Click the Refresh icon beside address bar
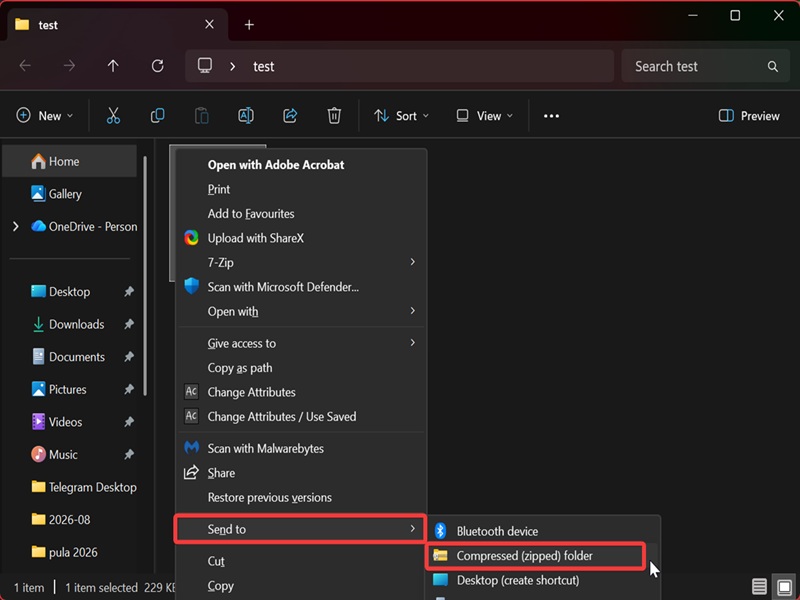This screenshot has width=800, height=600. (158, 66)
